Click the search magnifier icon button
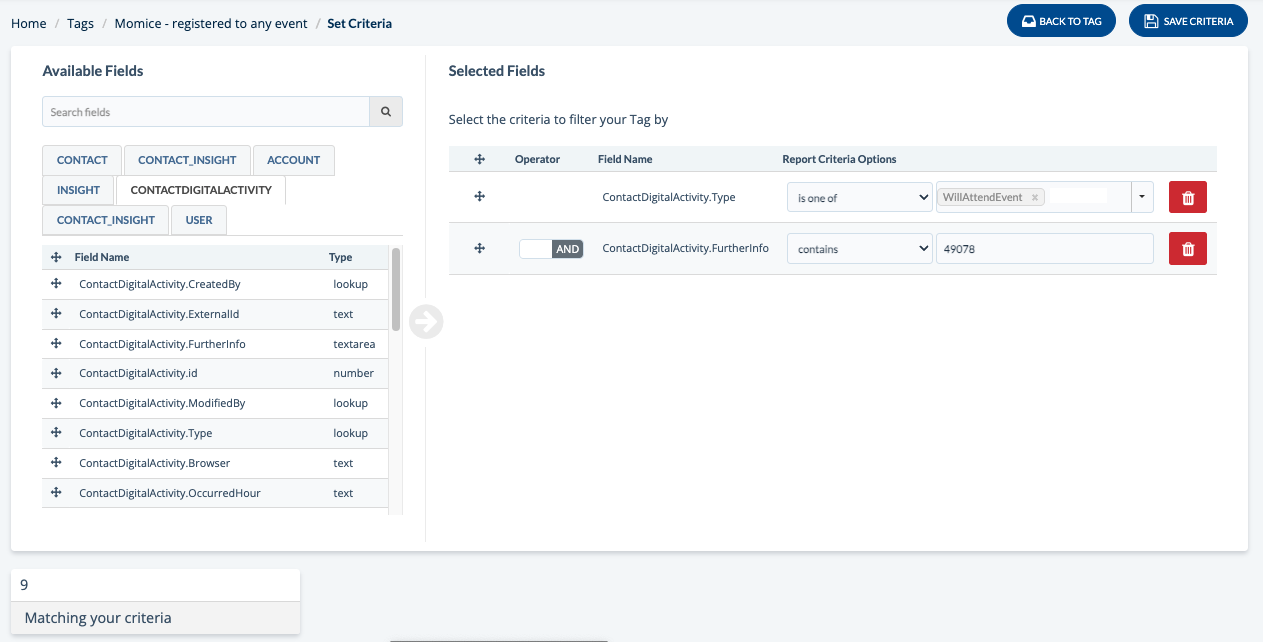The width and height of the screenshot is (1263, 642). pos(386,112)
